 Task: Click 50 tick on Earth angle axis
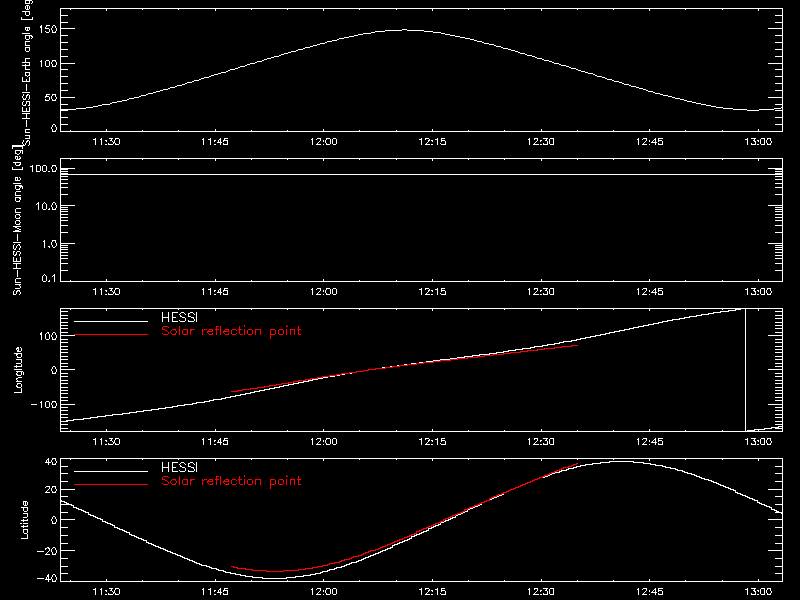(51, 97)
